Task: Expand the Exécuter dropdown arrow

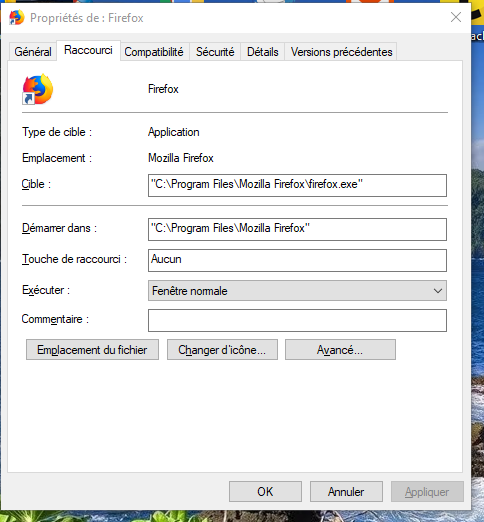Action: tap(438, 291)
